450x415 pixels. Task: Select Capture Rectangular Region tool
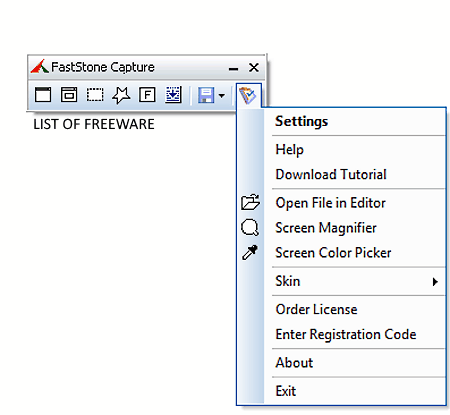point(95,95)
